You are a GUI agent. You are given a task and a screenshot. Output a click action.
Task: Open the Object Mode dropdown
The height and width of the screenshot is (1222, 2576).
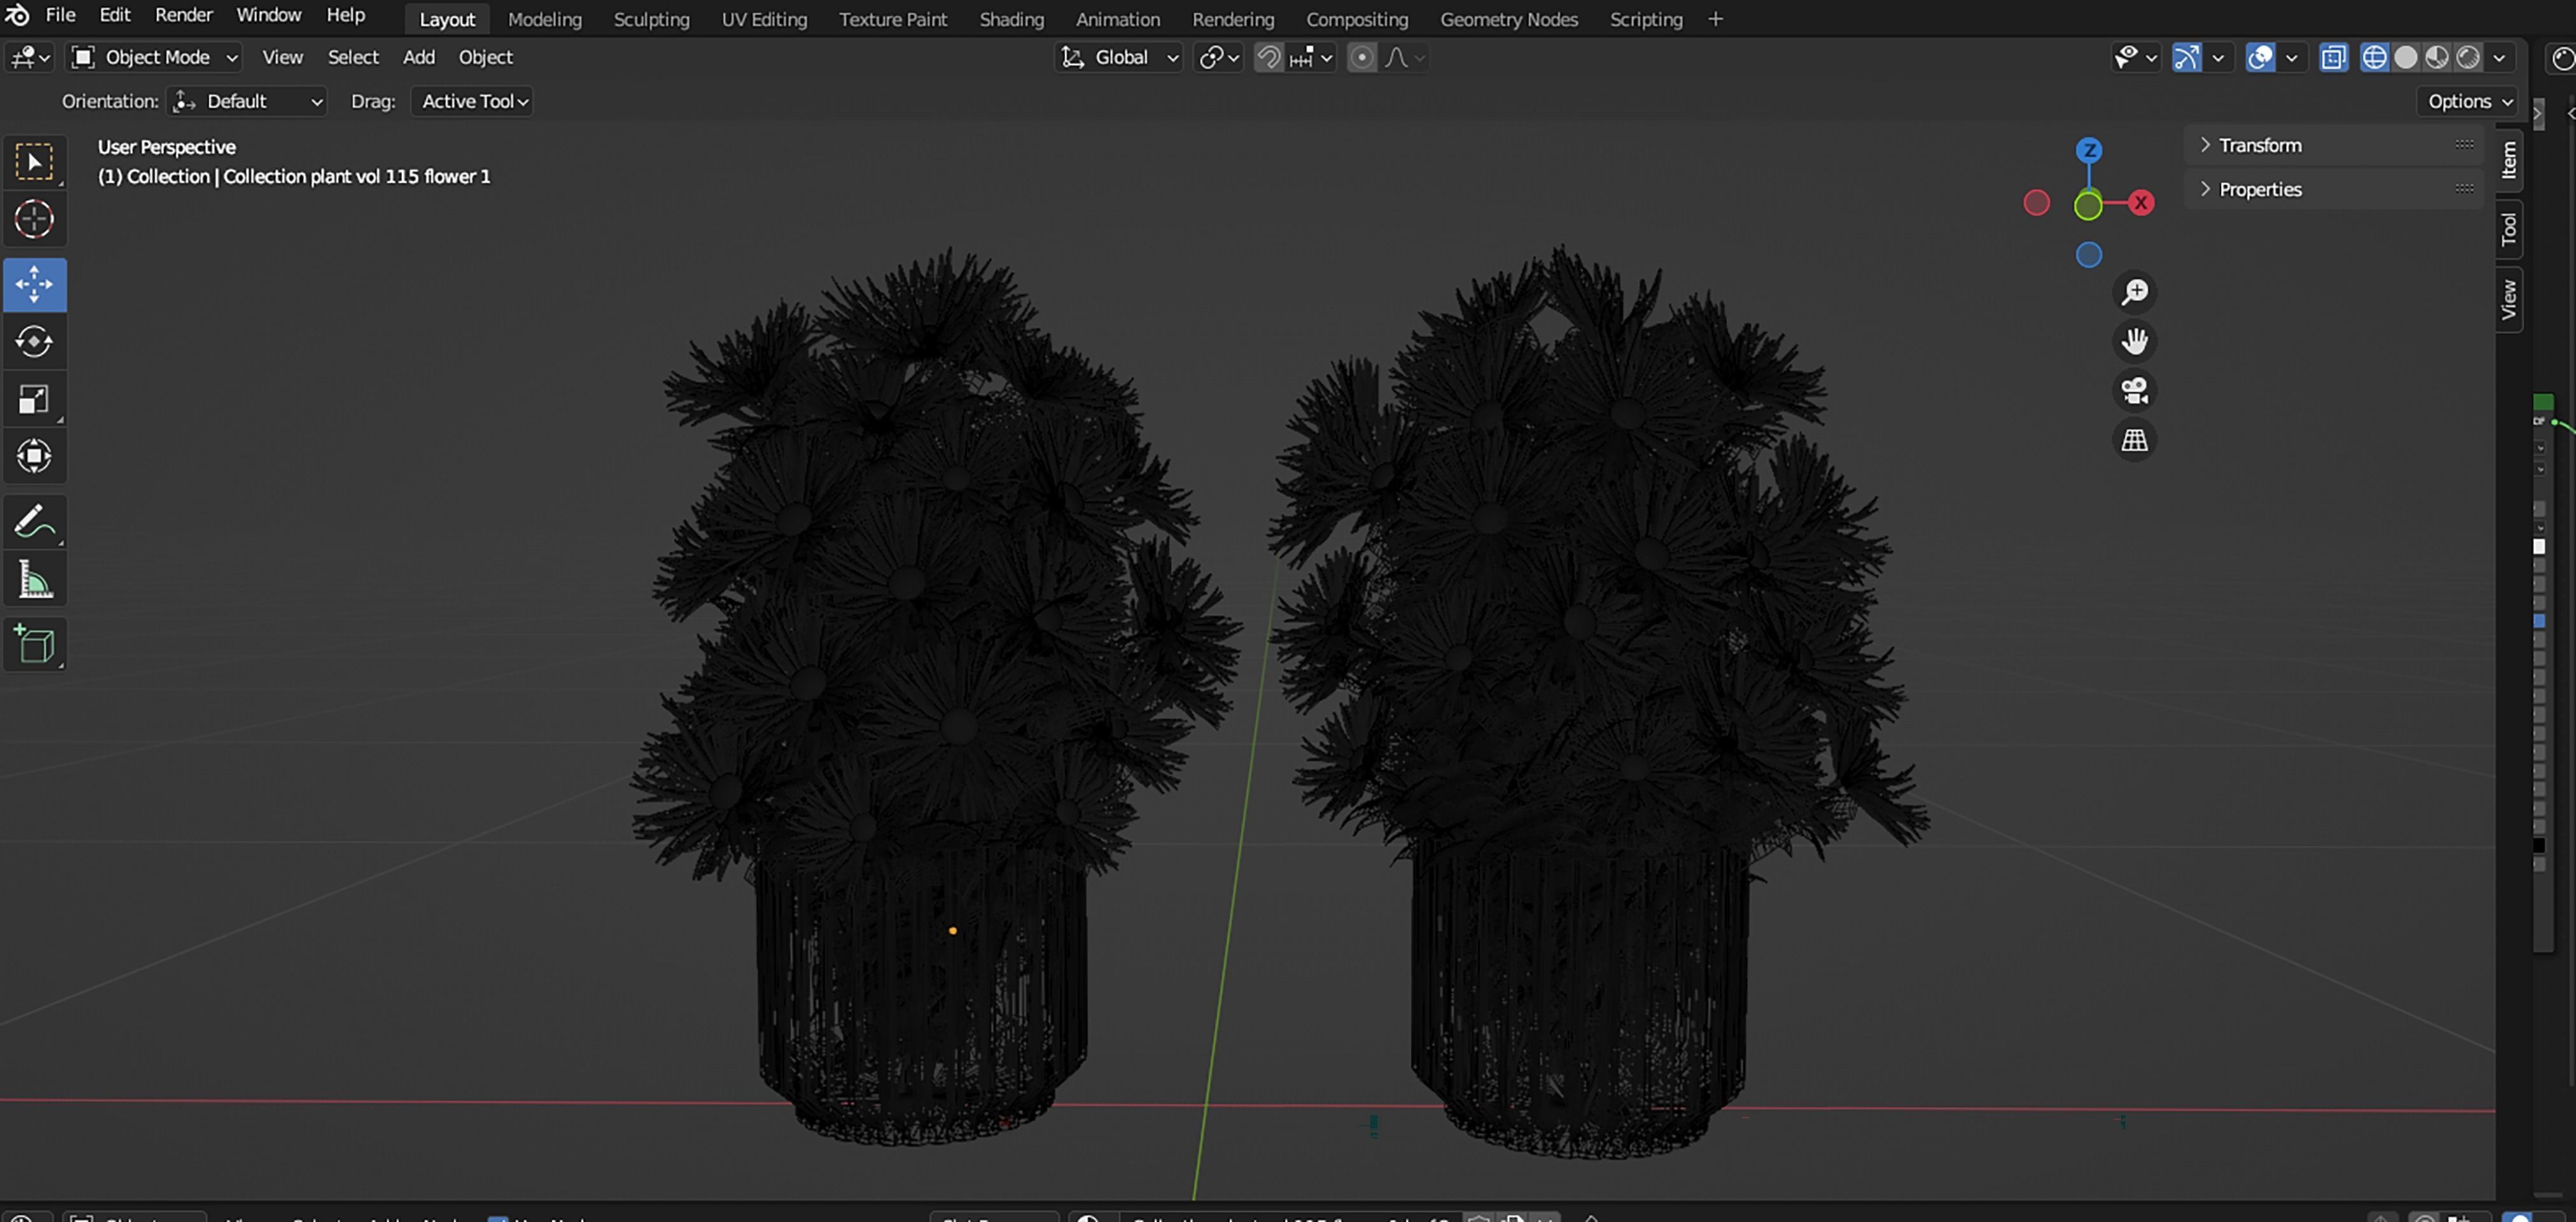click(x=155, y=57)
